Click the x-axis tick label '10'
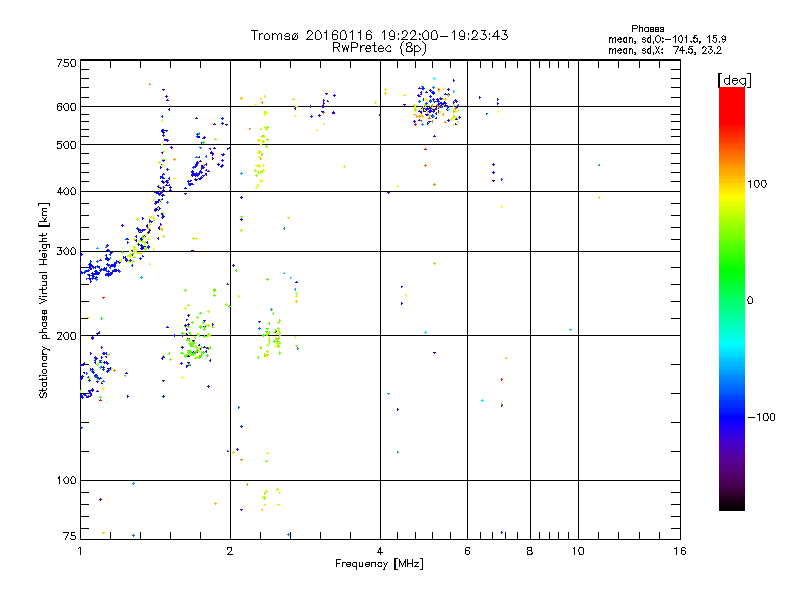The image size is (800, 600). [578, 551]
